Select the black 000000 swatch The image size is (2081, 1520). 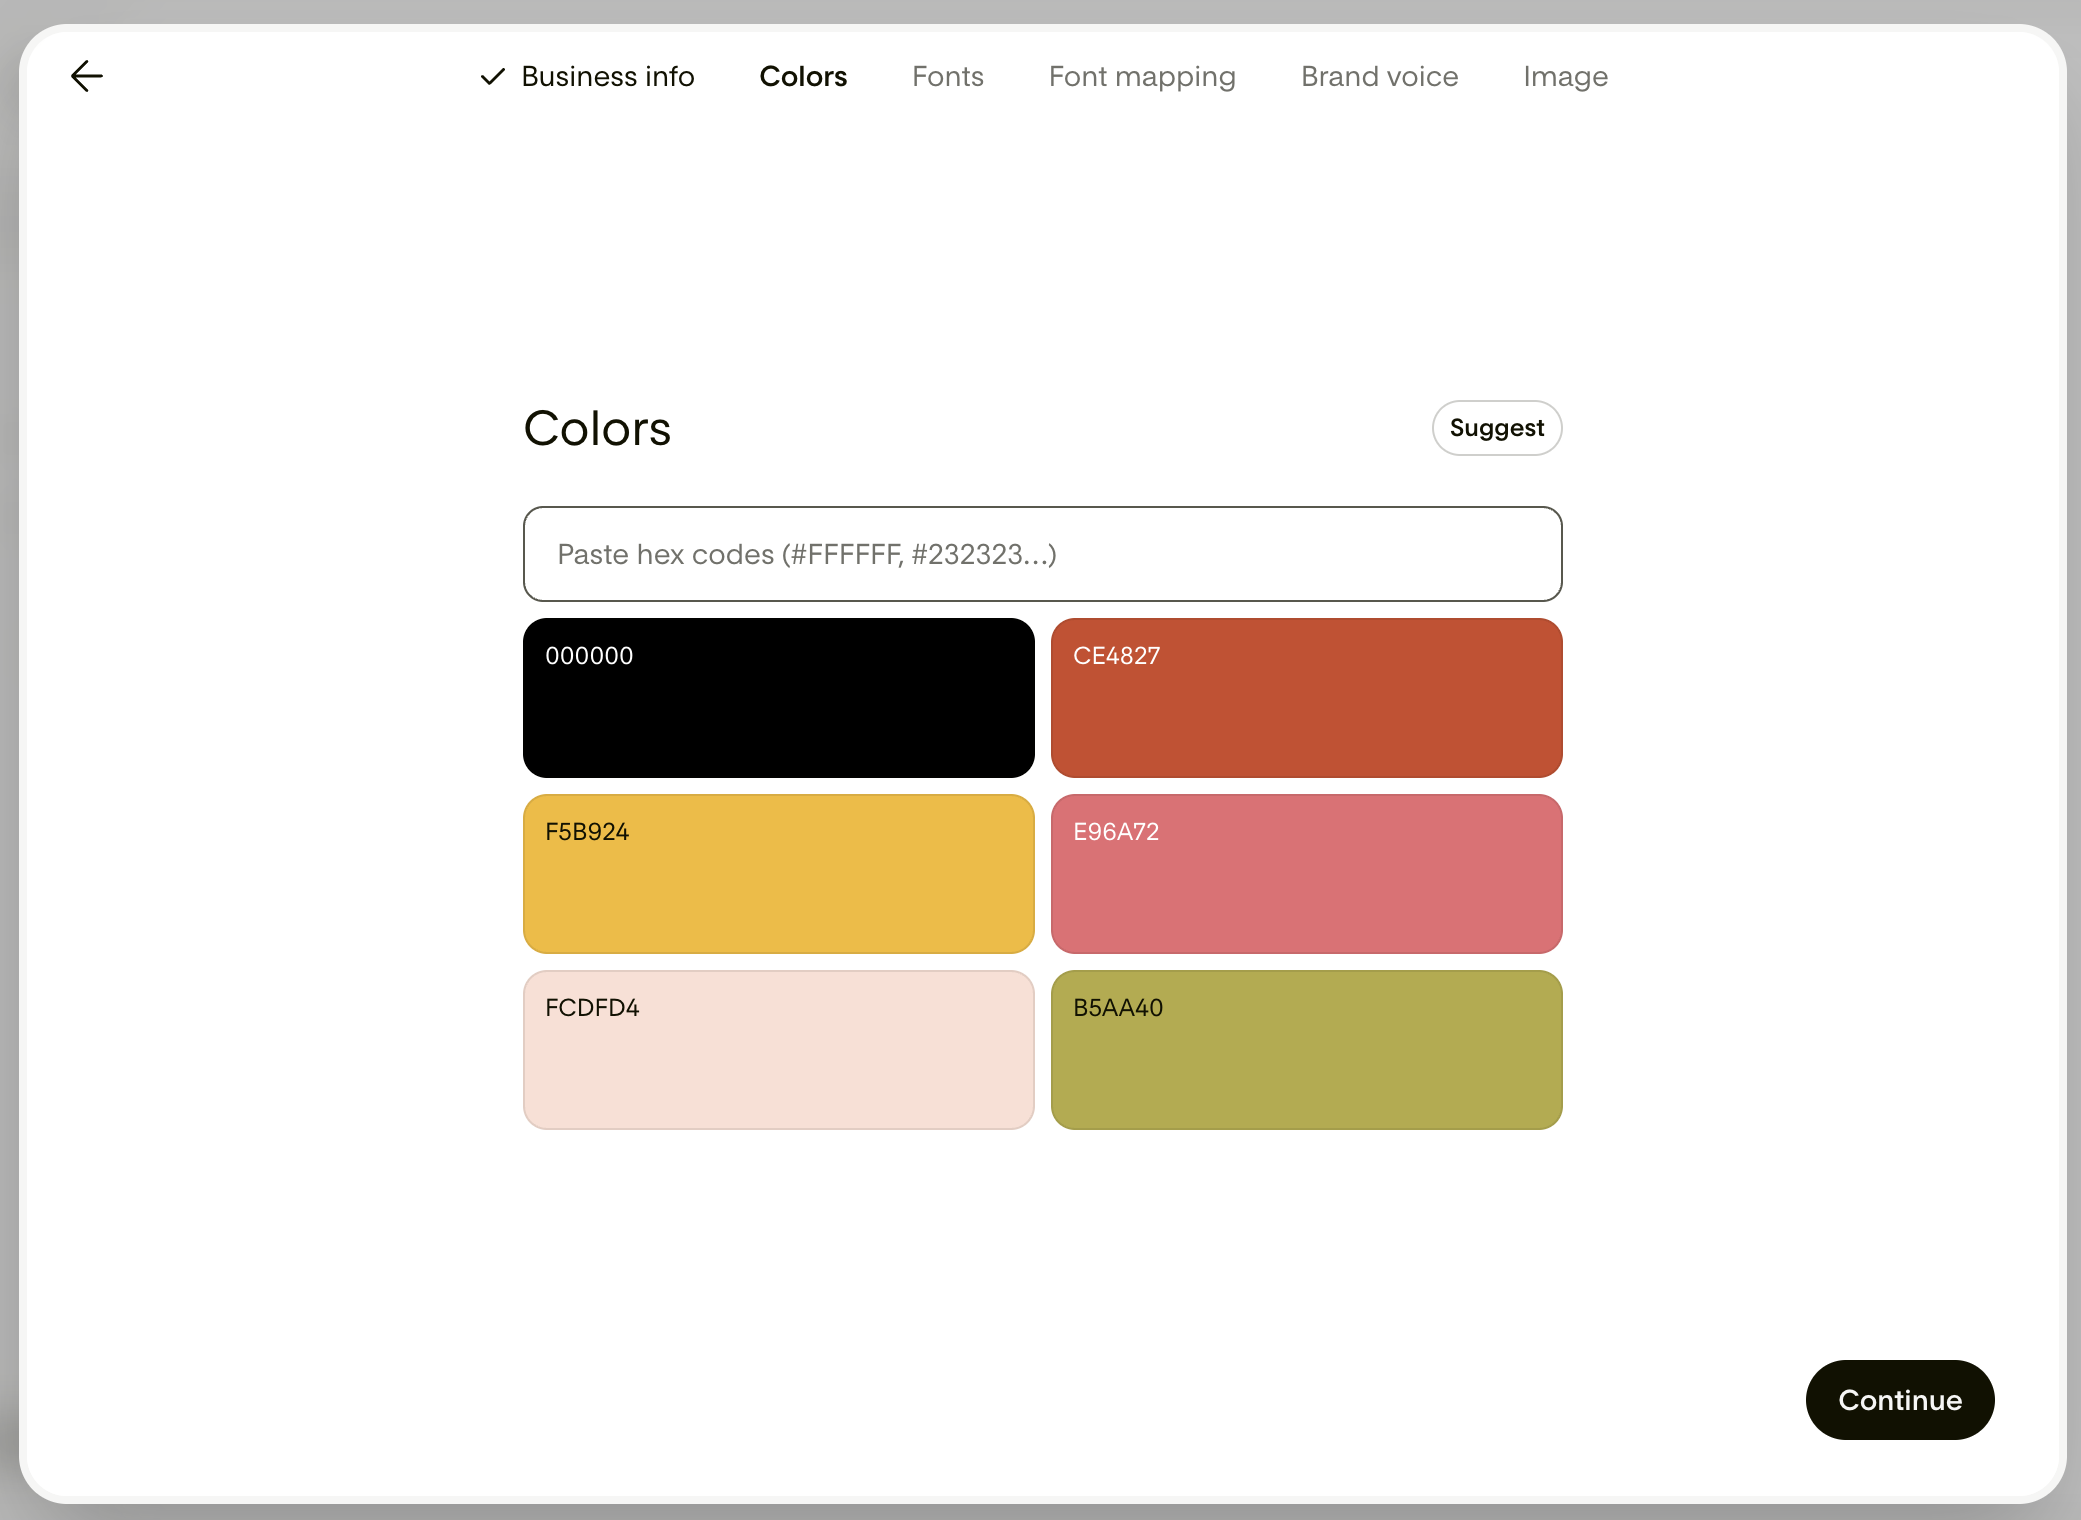tap(779, 698)
